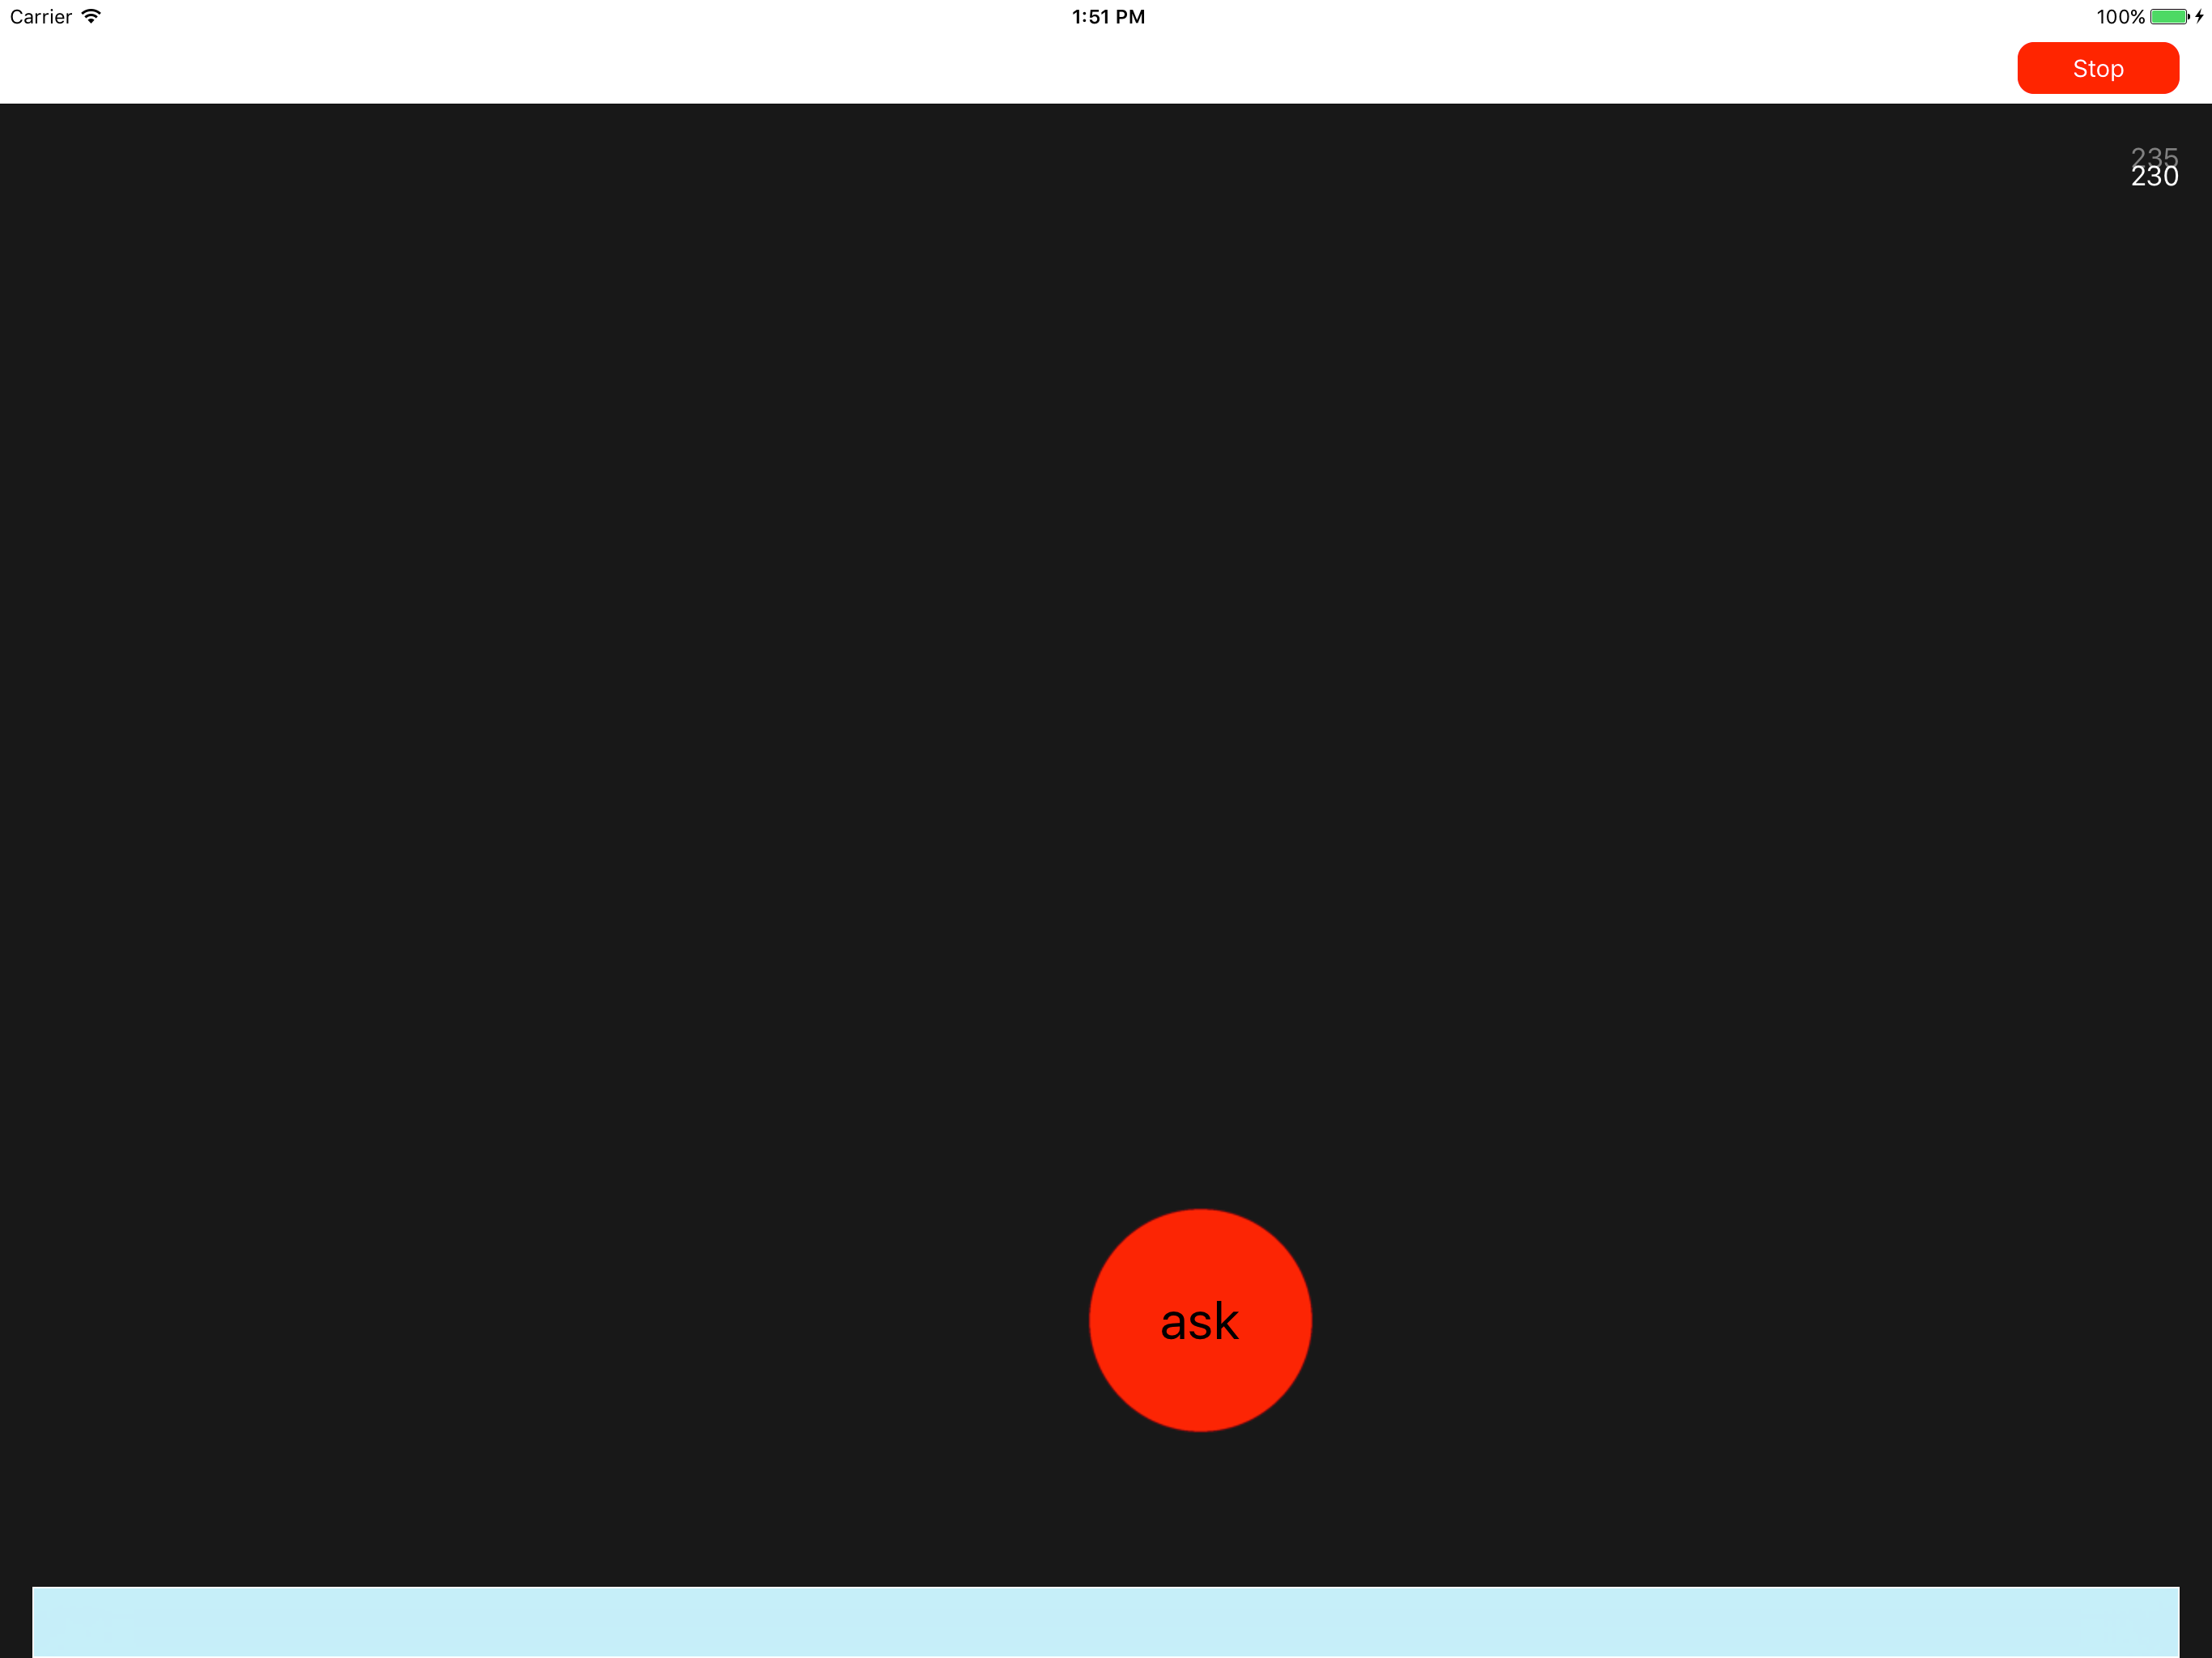Screen dimensions: 2212x1658
Task: Click the Wi-Fi signal icon
Action: click(x=91, y=16)
